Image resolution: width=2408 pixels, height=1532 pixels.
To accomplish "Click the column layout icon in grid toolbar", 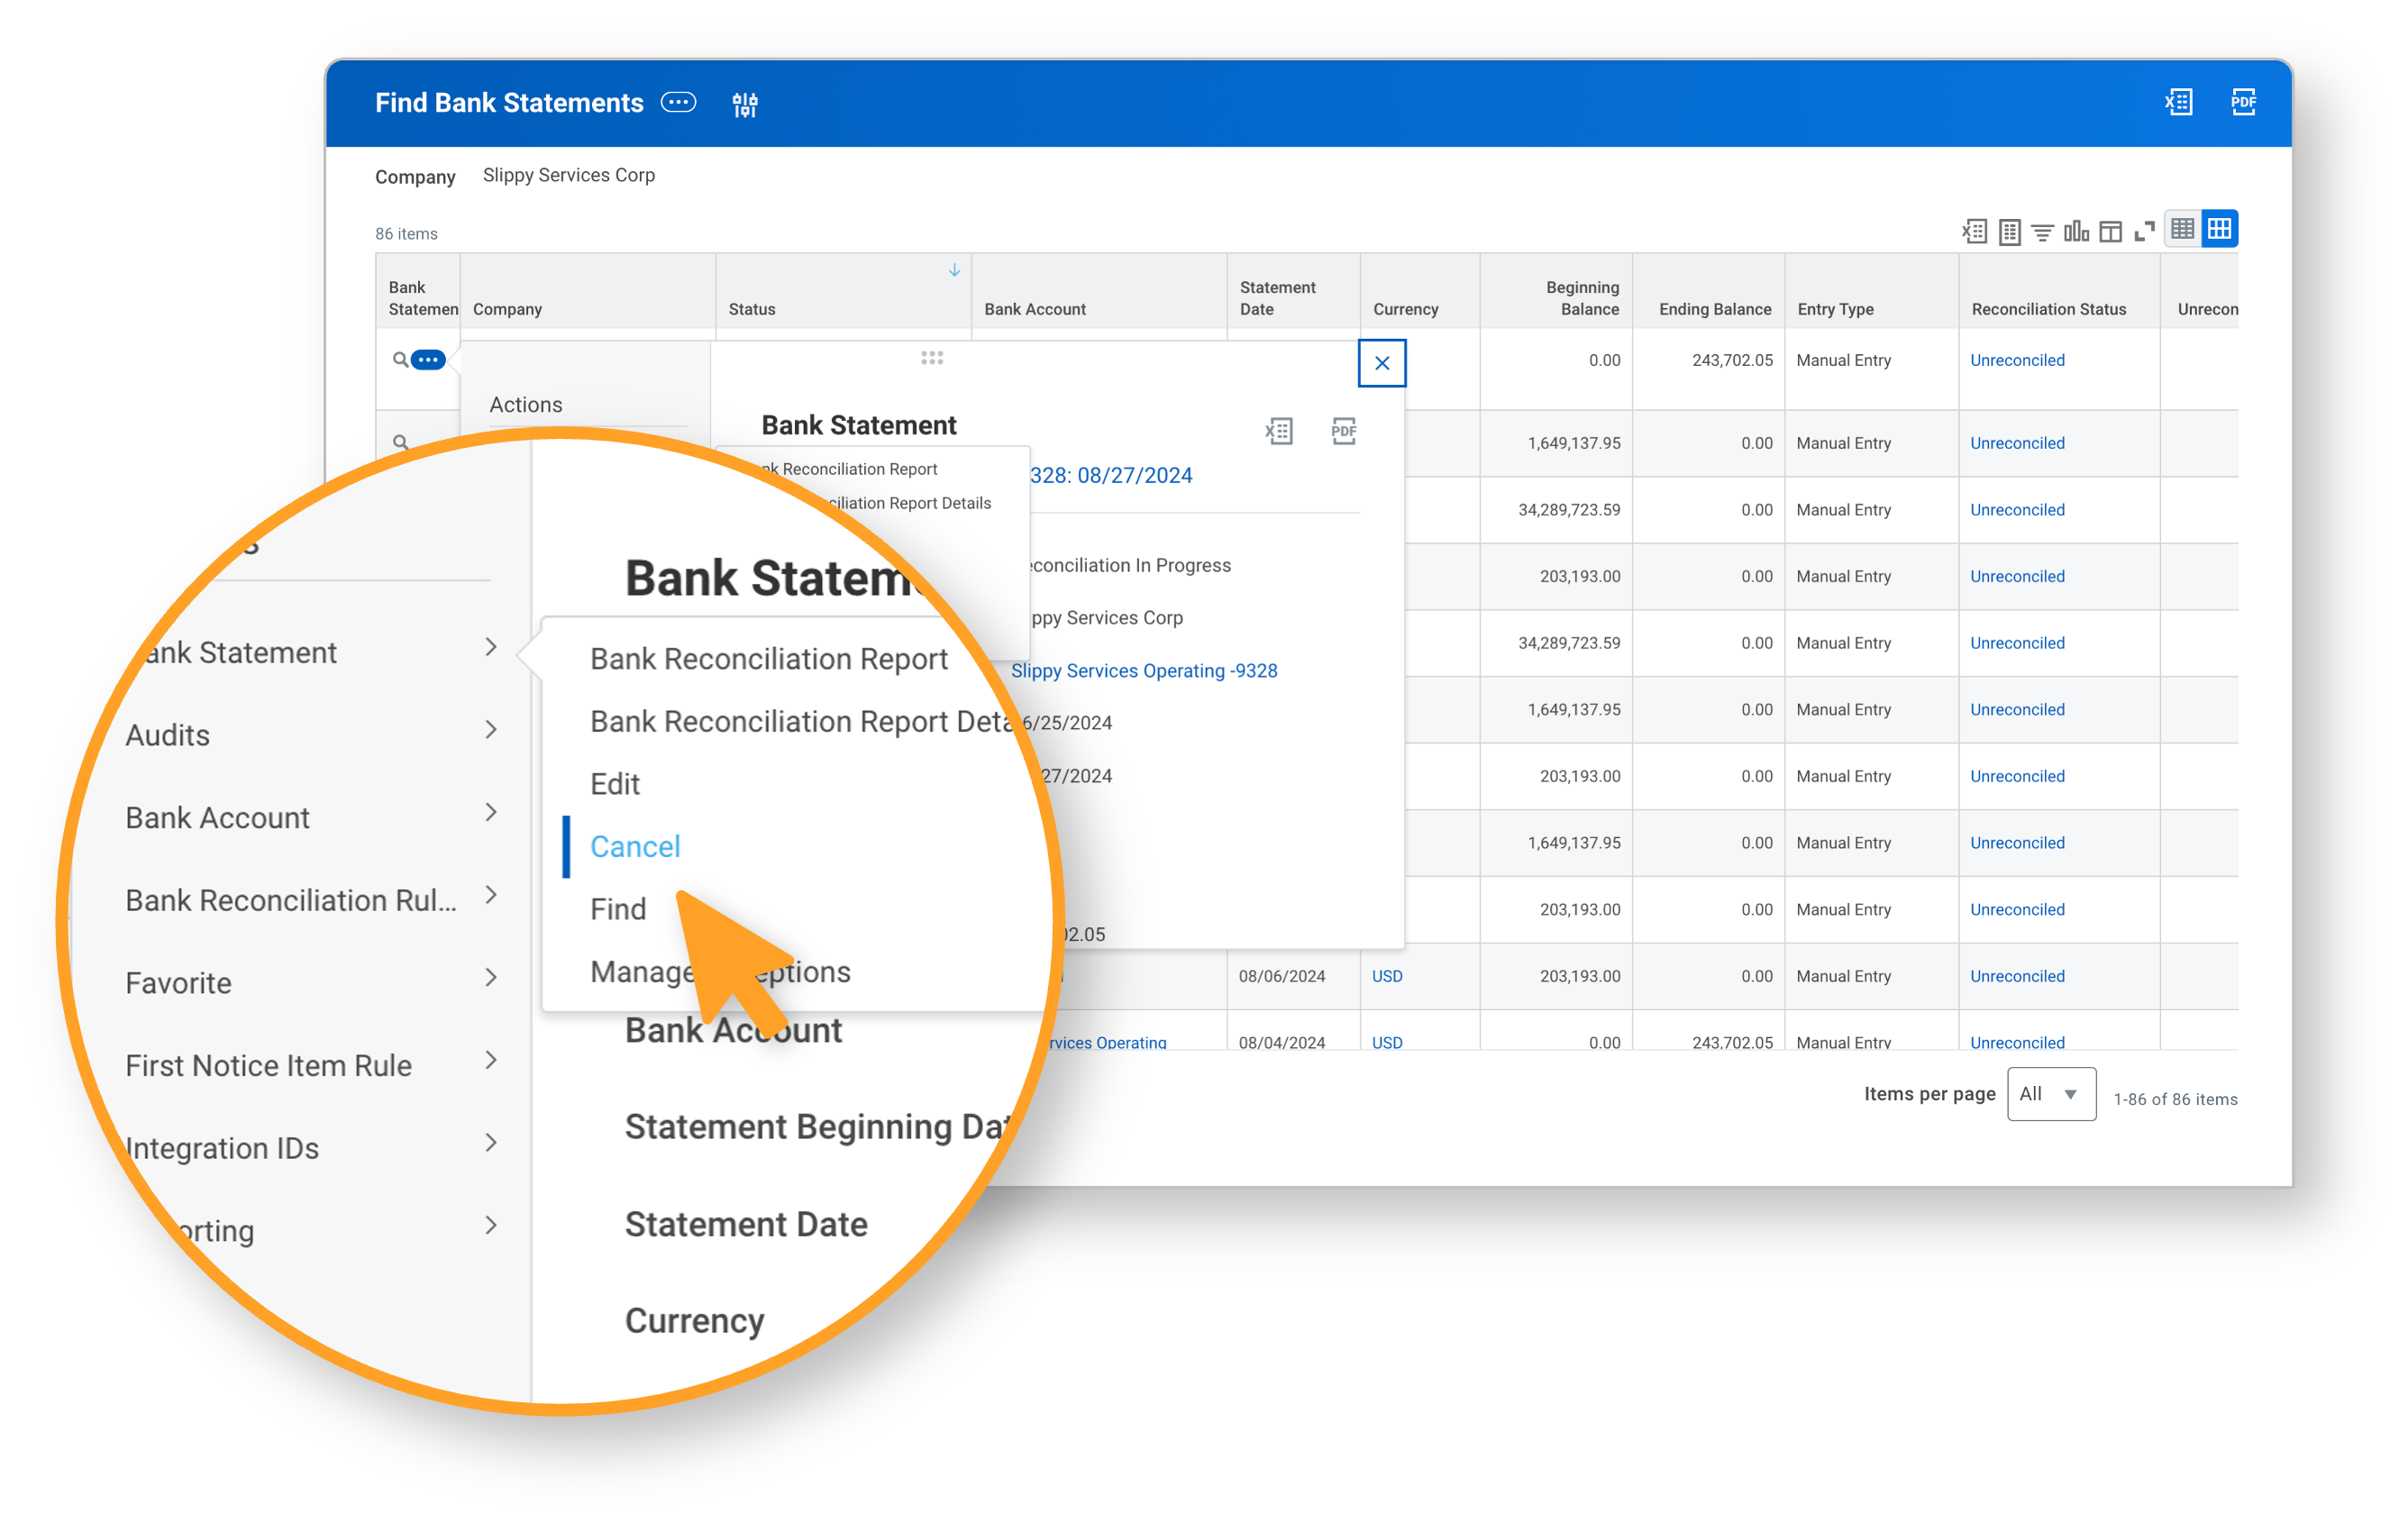I will point(2110,232).
